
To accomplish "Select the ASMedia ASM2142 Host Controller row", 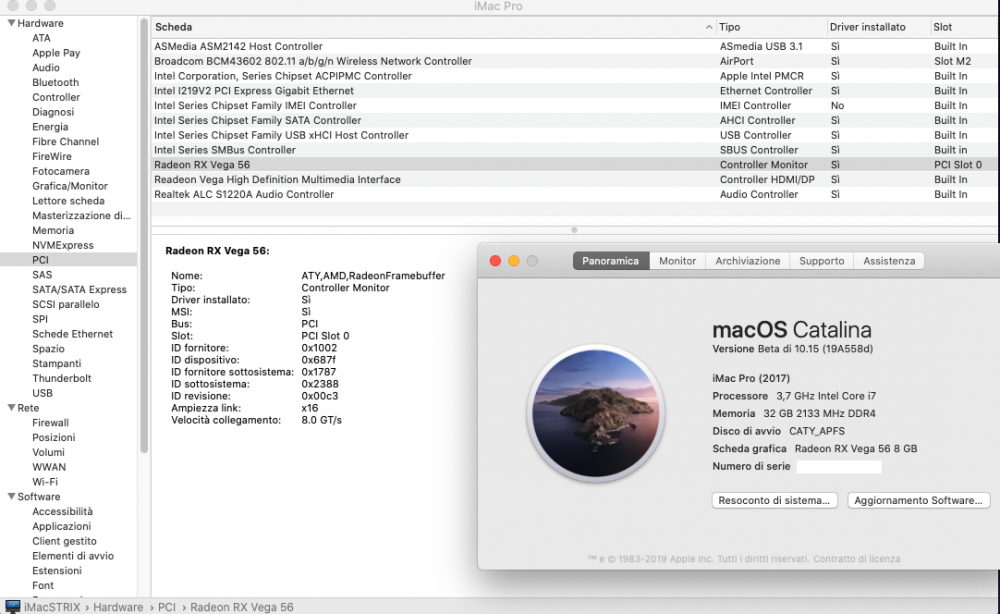I will click(574, 47).
